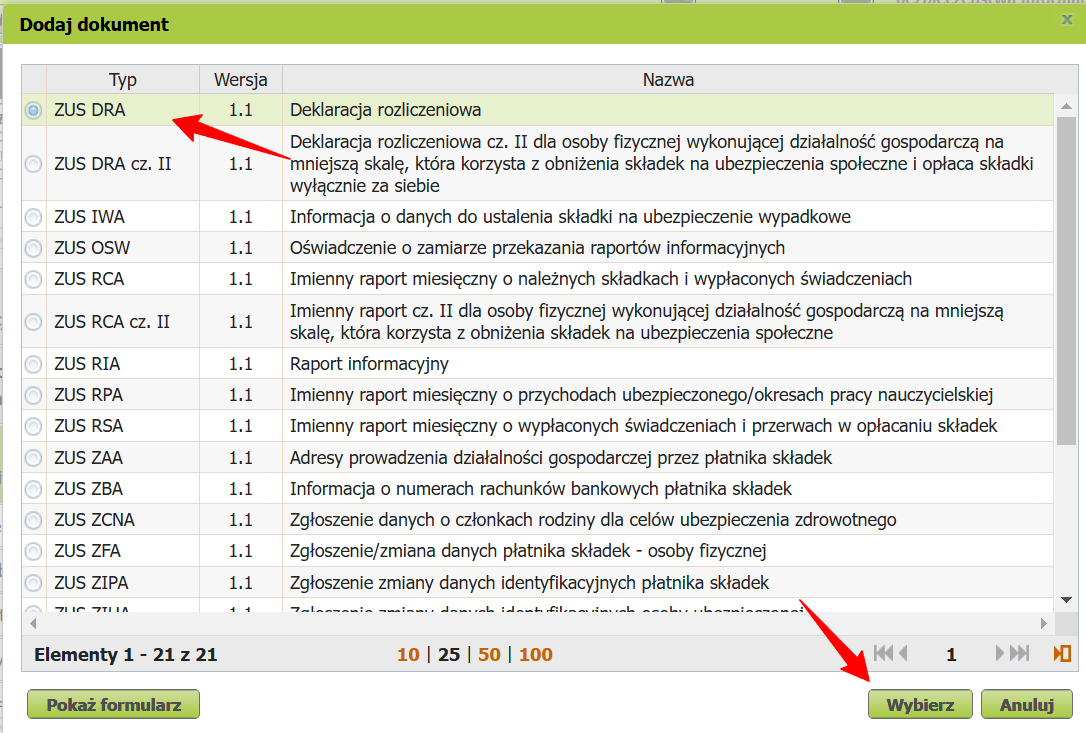Image resolution: width=1086 pixels, height=733 pixels.
Task: Click the text Raport informacyjny
Action: tap(369, 364)
